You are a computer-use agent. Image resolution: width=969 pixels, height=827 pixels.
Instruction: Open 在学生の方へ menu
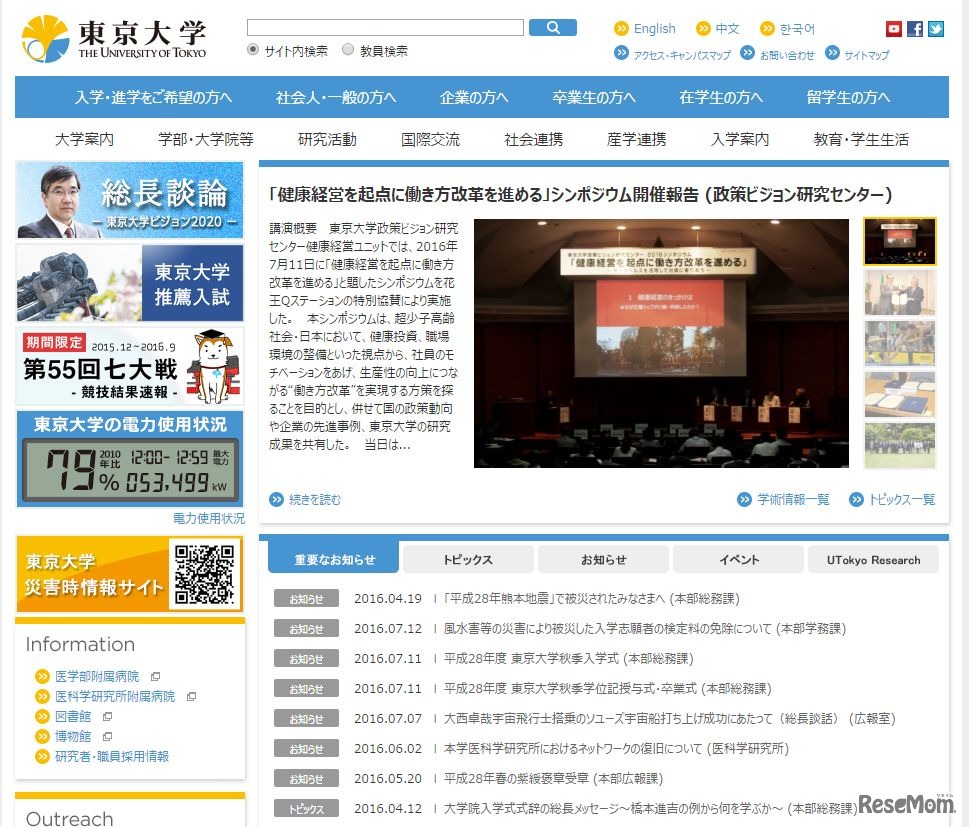click(721, 97)
